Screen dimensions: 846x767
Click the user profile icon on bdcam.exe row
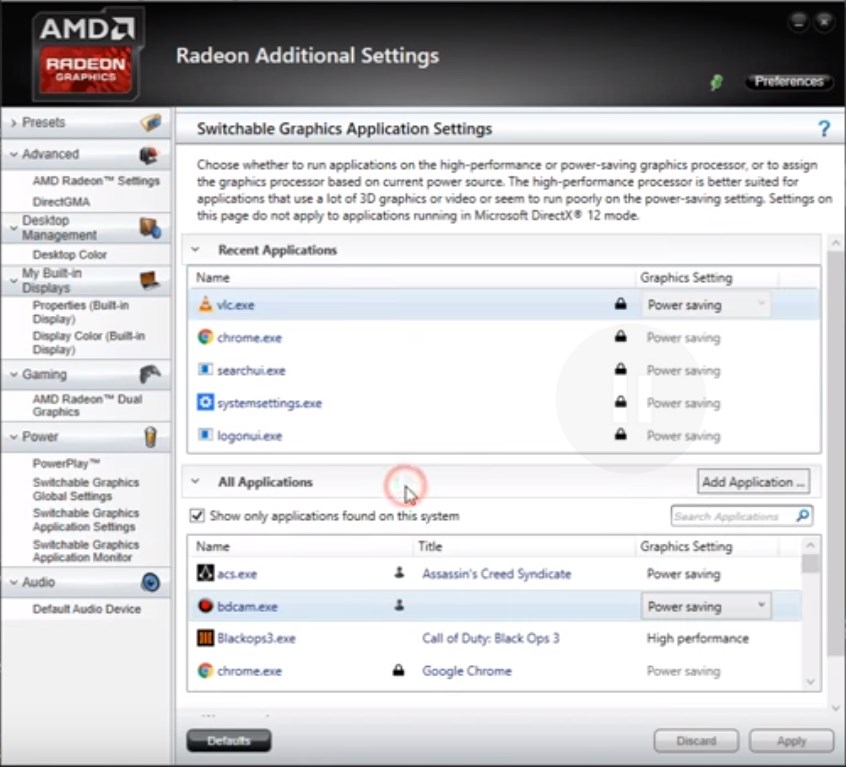coord(399,605)
